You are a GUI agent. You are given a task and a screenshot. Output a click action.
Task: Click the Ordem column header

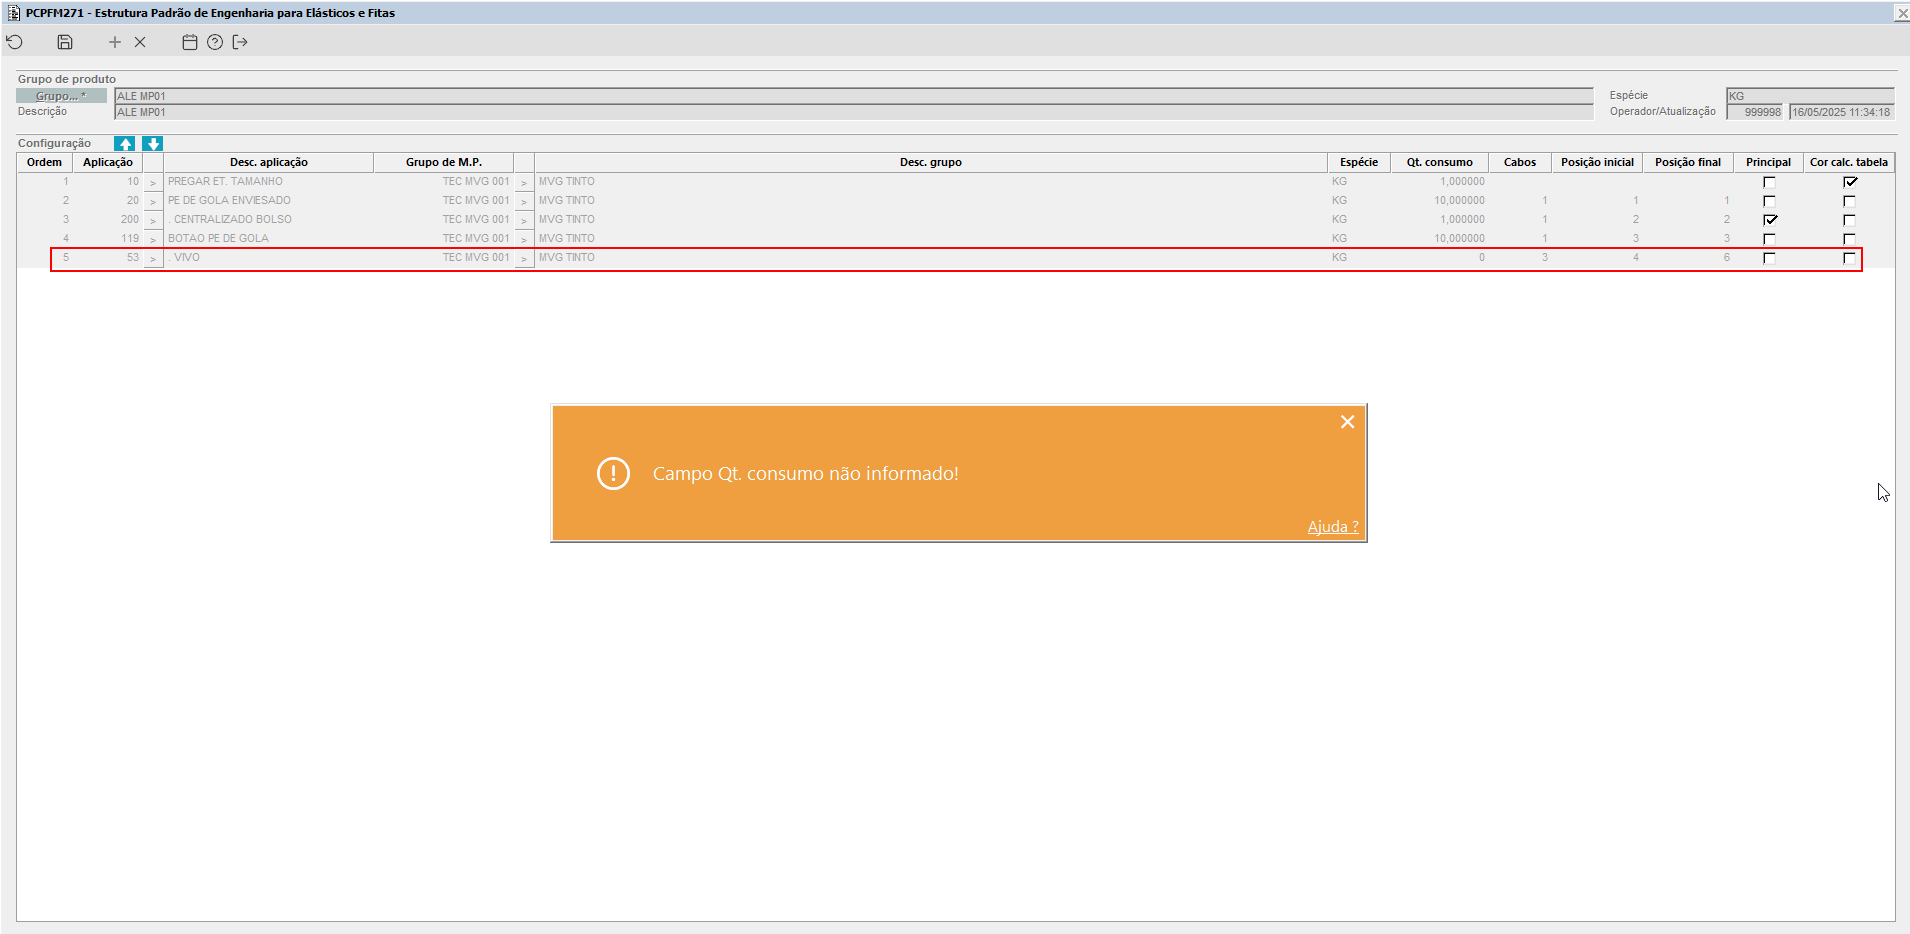44,162
